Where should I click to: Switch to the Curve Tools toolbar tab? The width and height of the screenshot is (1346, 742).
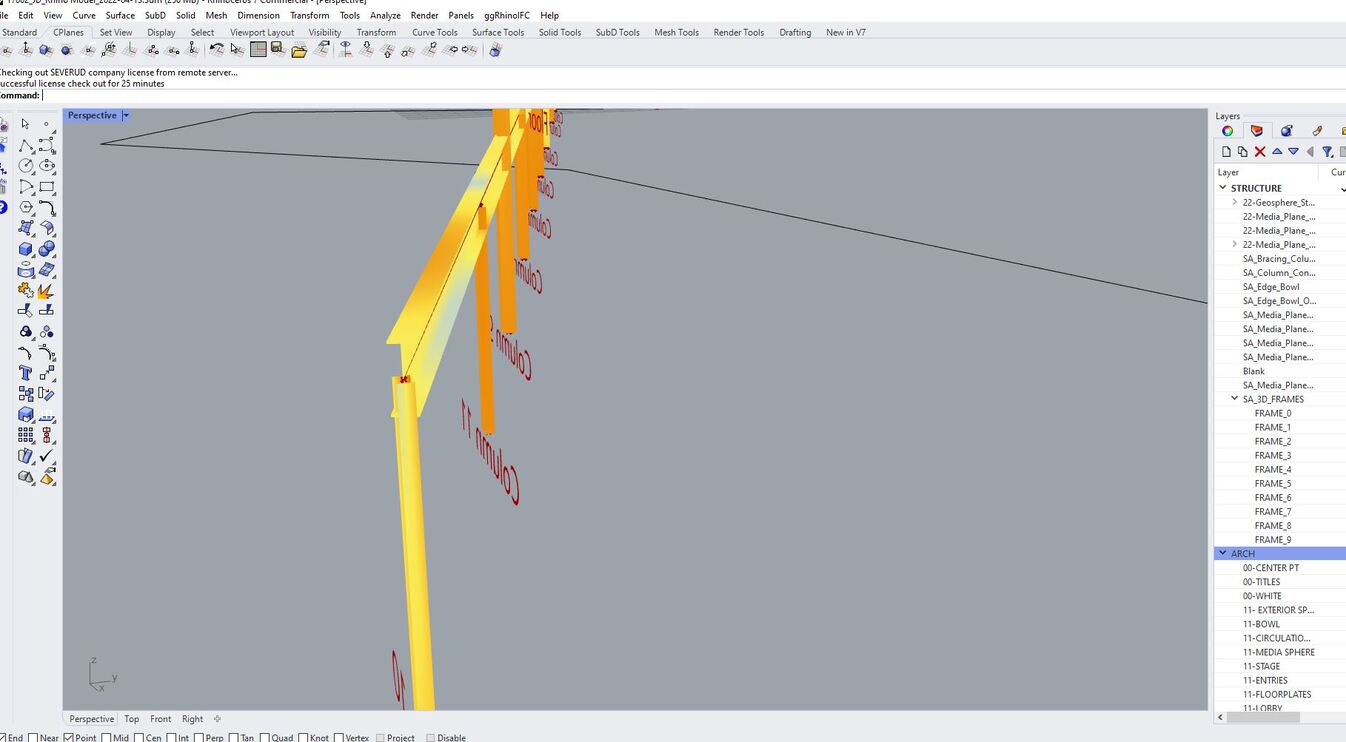pos(434,32)
